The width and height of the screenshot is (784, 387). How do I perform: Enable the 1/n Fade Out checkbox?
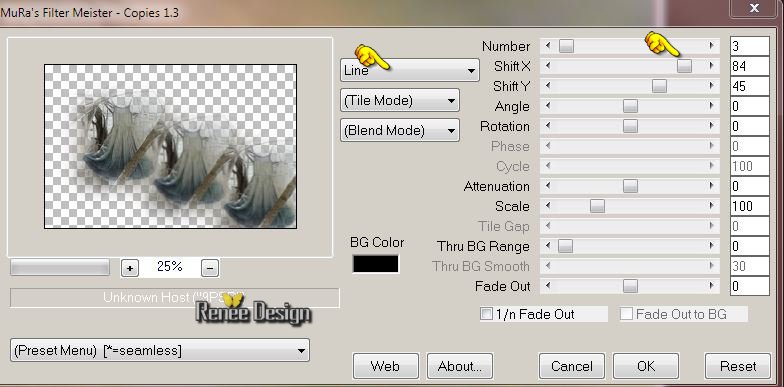(486, 314)
